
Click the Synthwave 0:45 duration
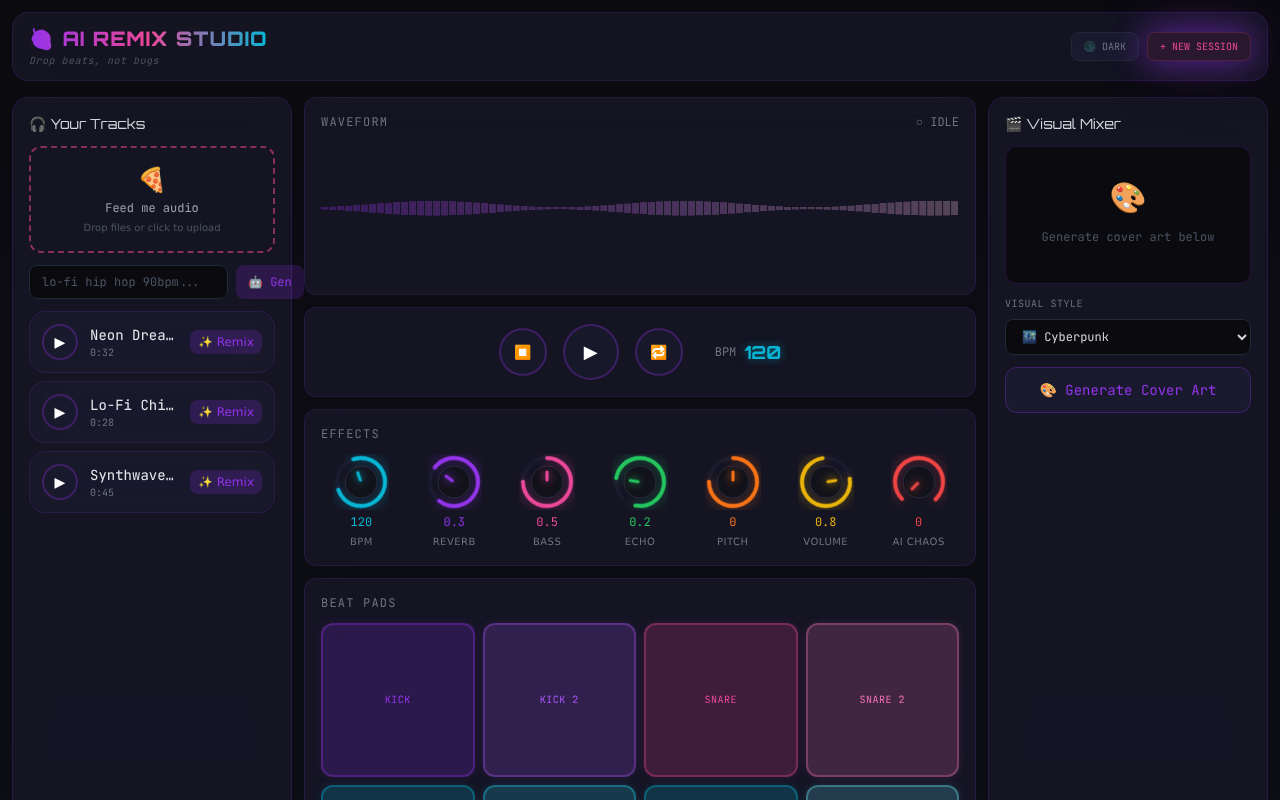pos(102,493)
